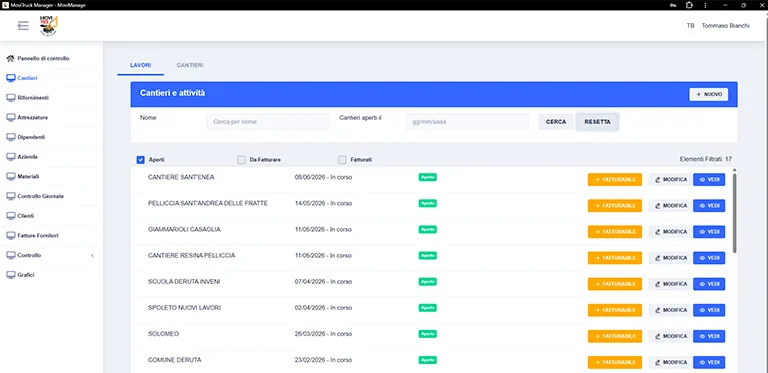Click Vedi for SOLOMEO
Image resolution: width=768 pixels, height=373 pixels.
pos(709,336)
